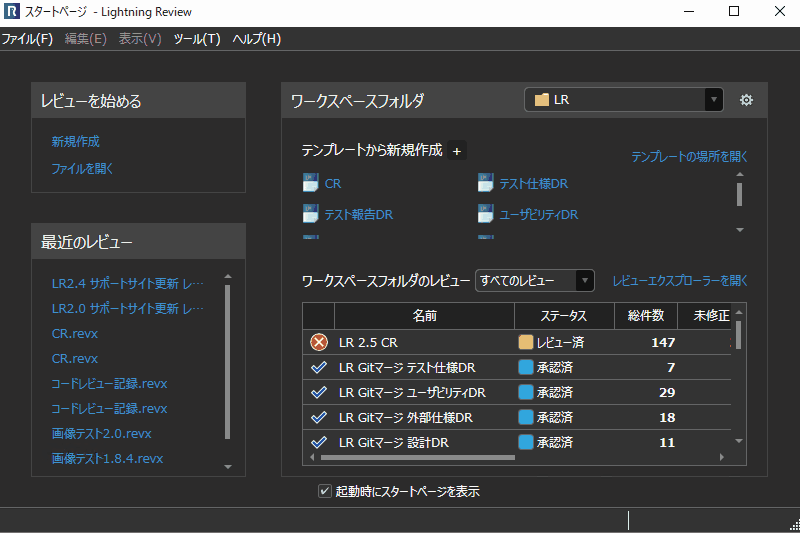This screenshot has width=800, height=533.
Task: Sort by 総件数 column header
Action: pos(646,316)
